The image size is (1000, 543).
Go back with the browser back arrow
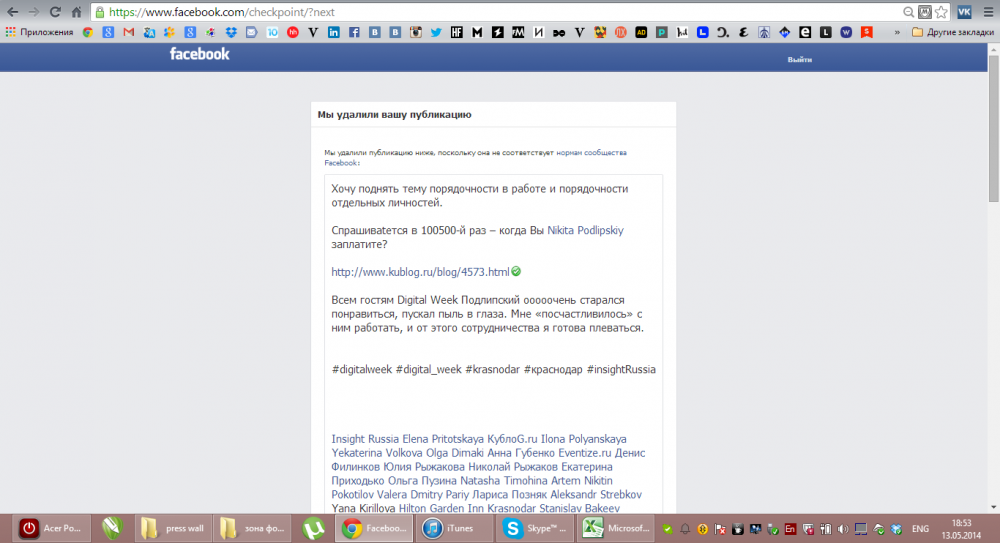tap(13, 12)
